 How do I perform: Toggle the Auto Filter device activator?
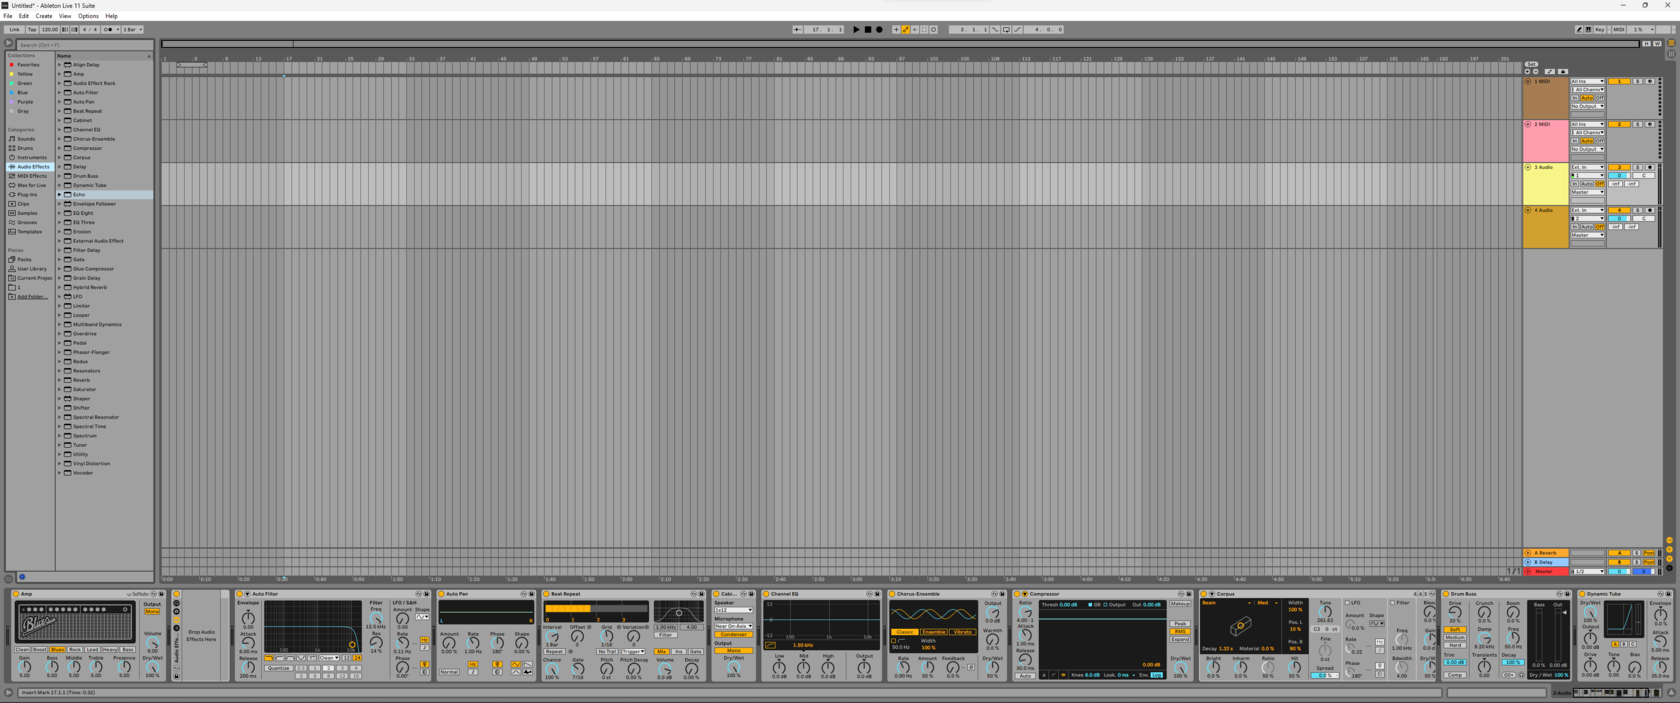click(x=239, y=594)
